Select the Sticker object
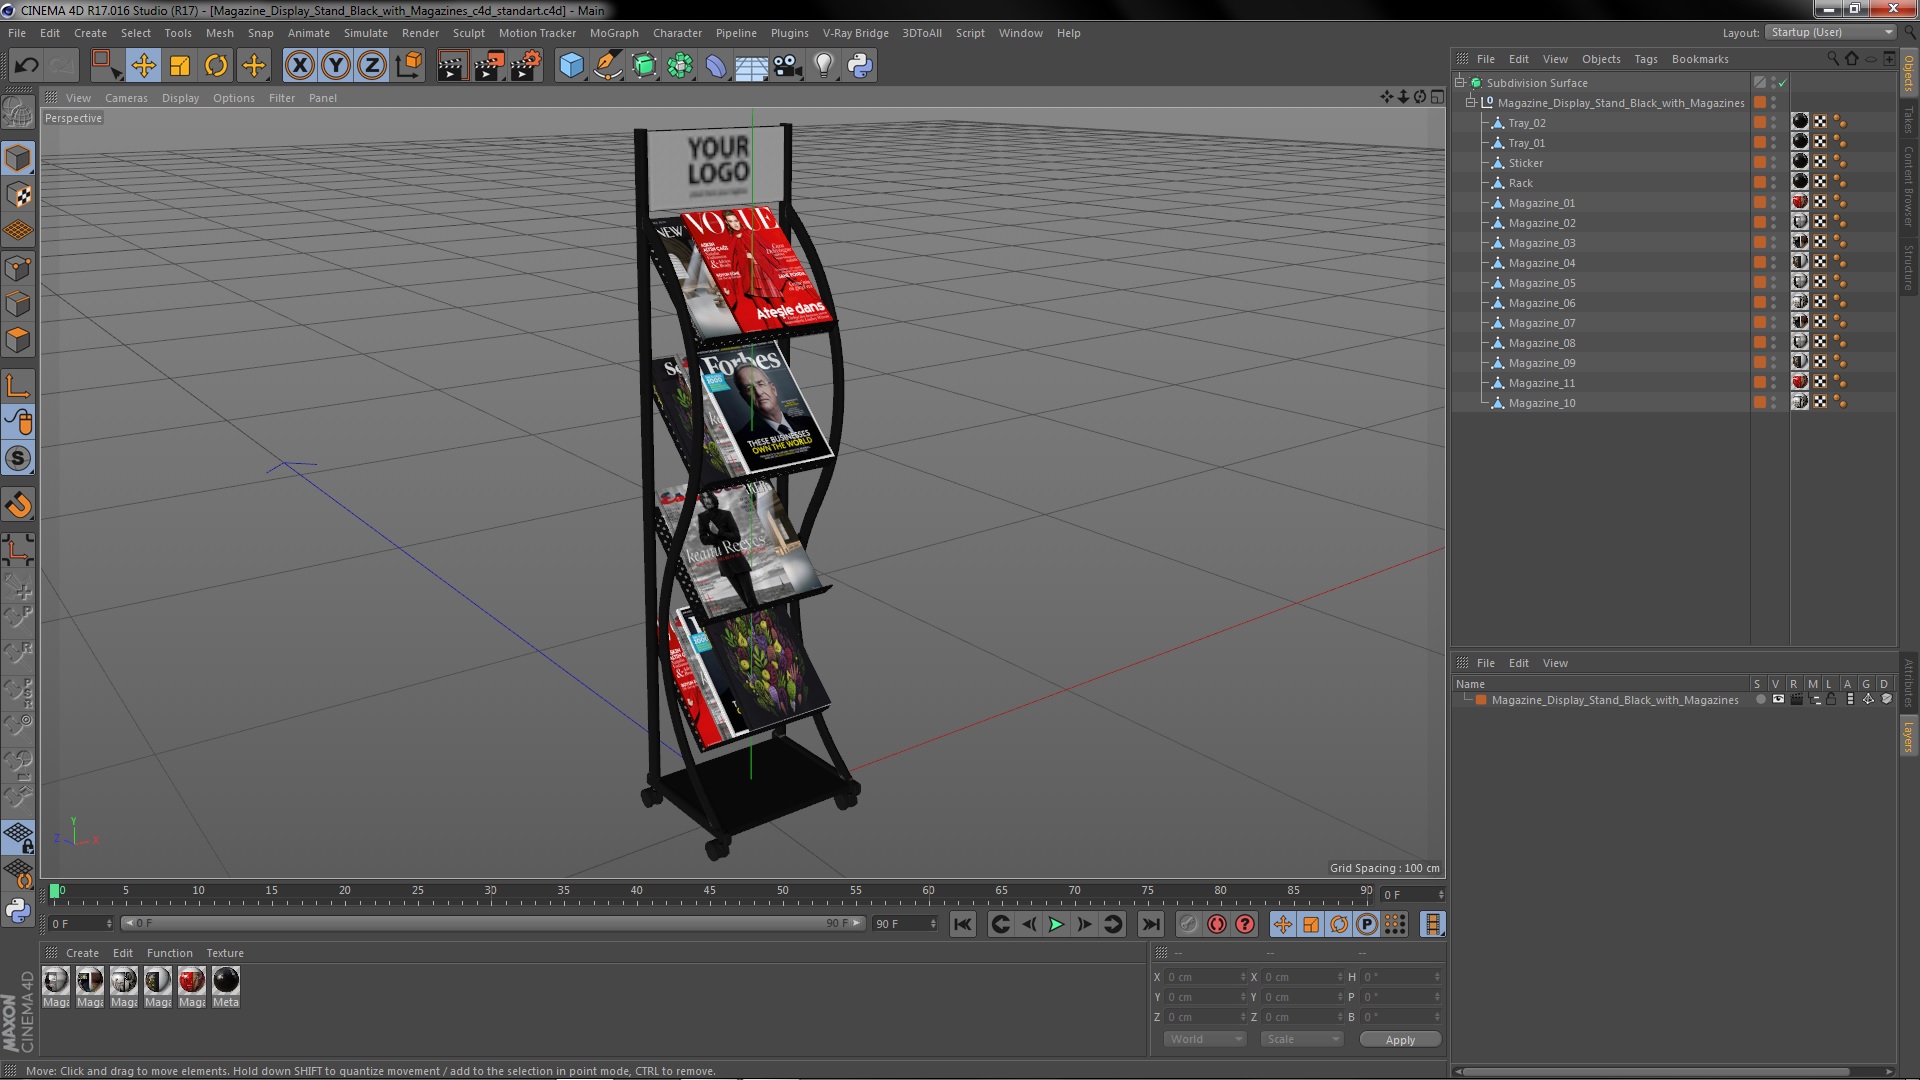 [x=1525, y=163]
